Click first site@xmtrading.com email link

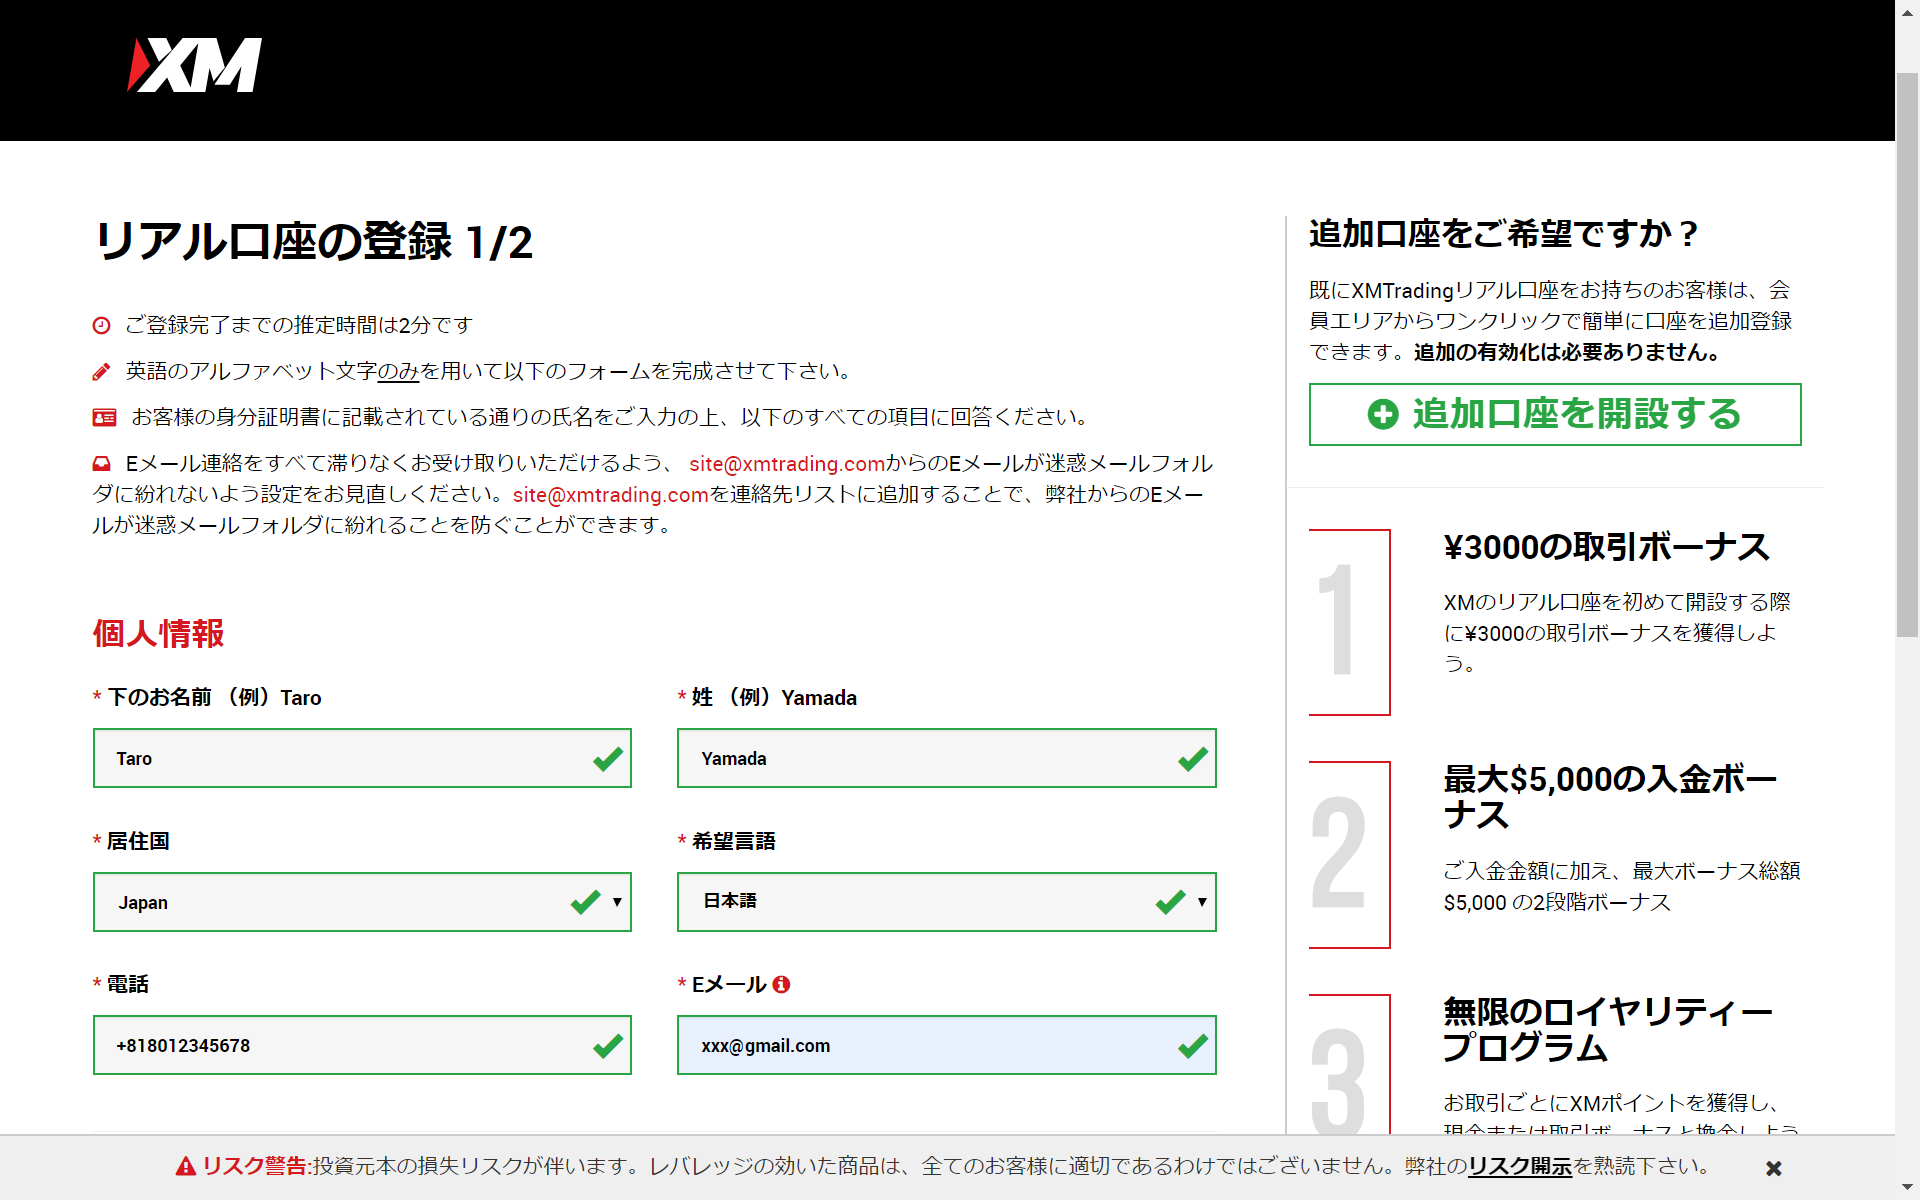pos(787,464)
